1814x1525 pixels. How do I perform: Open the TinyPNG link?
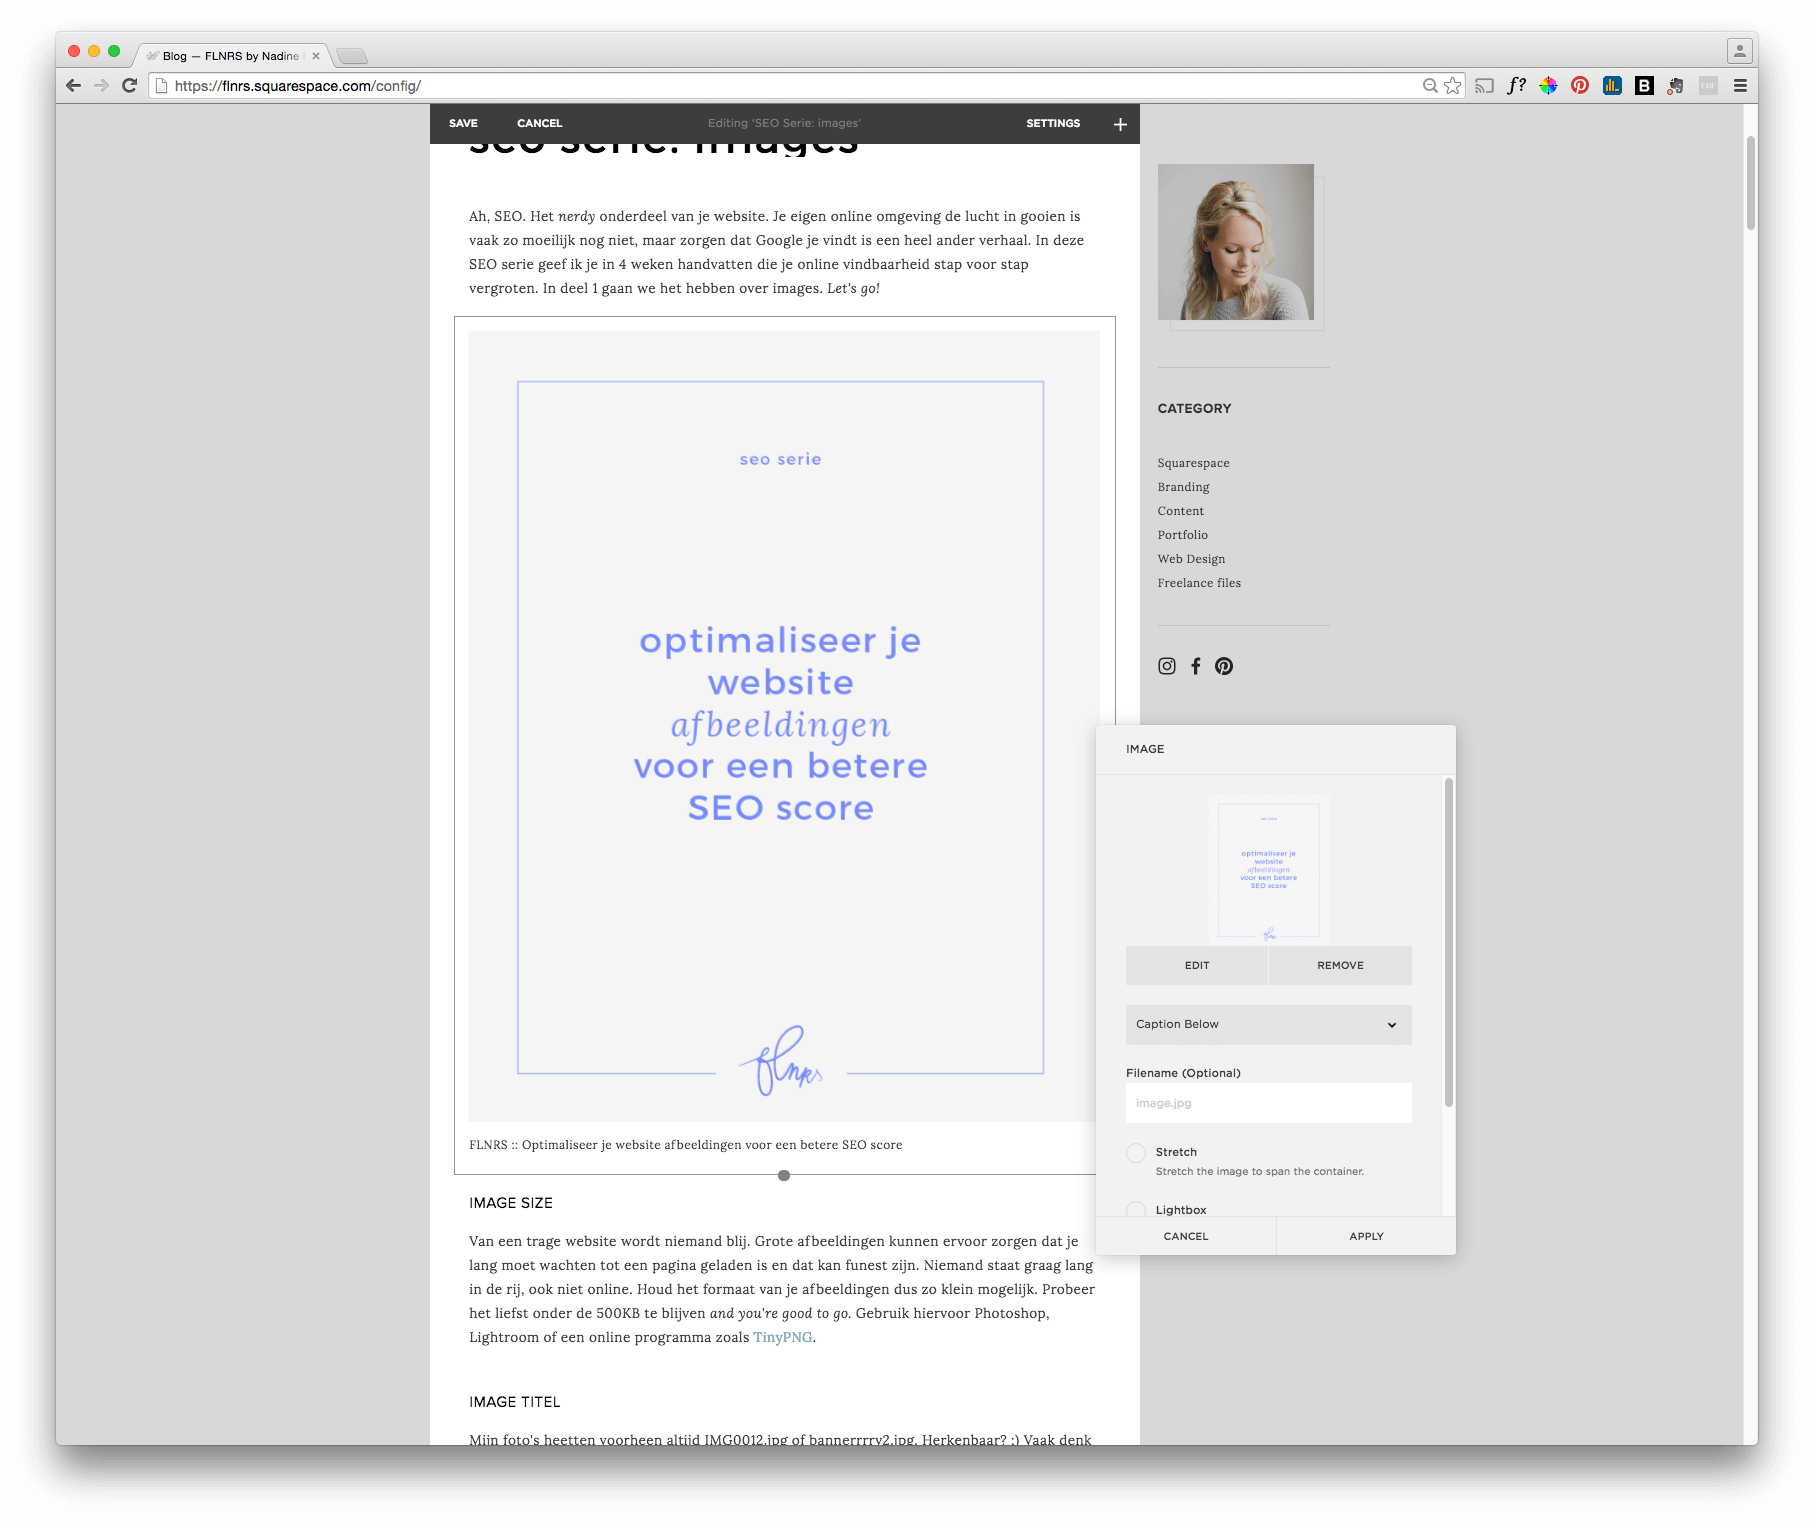pos(782,1338)
